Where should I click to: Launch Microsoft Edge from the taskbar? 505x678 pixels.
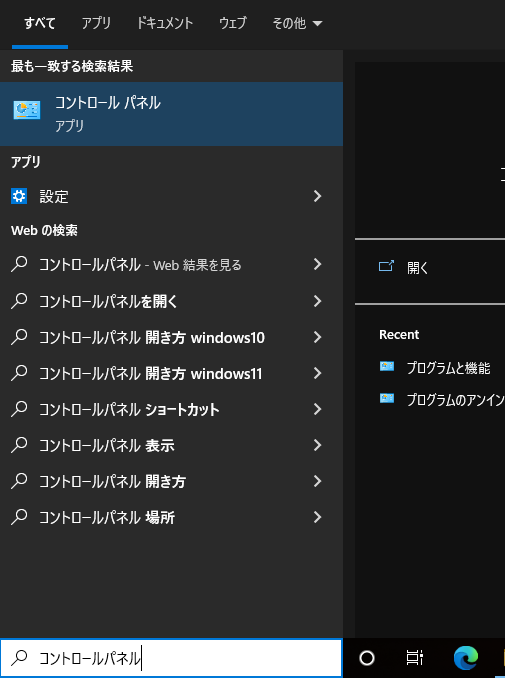tap(466, 658)
